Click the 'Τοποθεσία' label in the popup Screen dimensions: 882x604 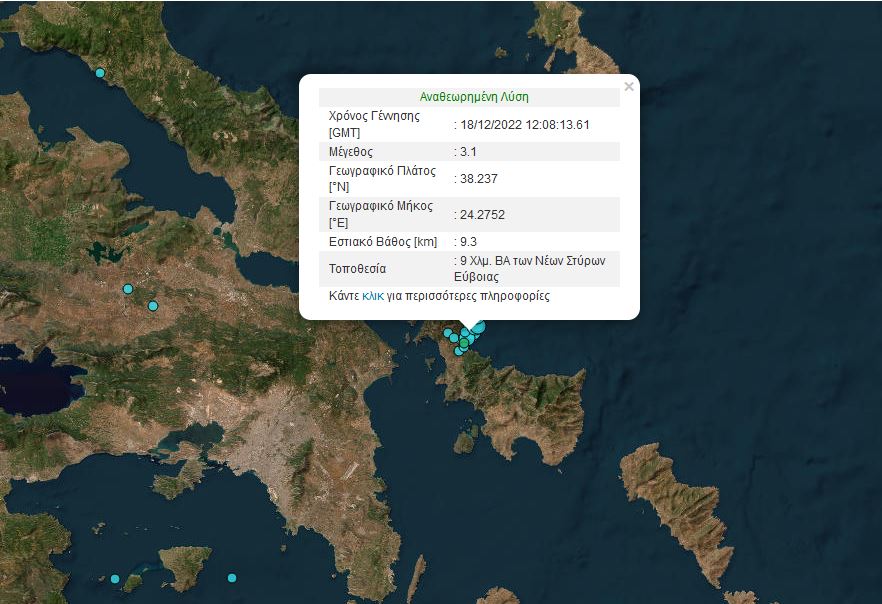pos(357,269)
